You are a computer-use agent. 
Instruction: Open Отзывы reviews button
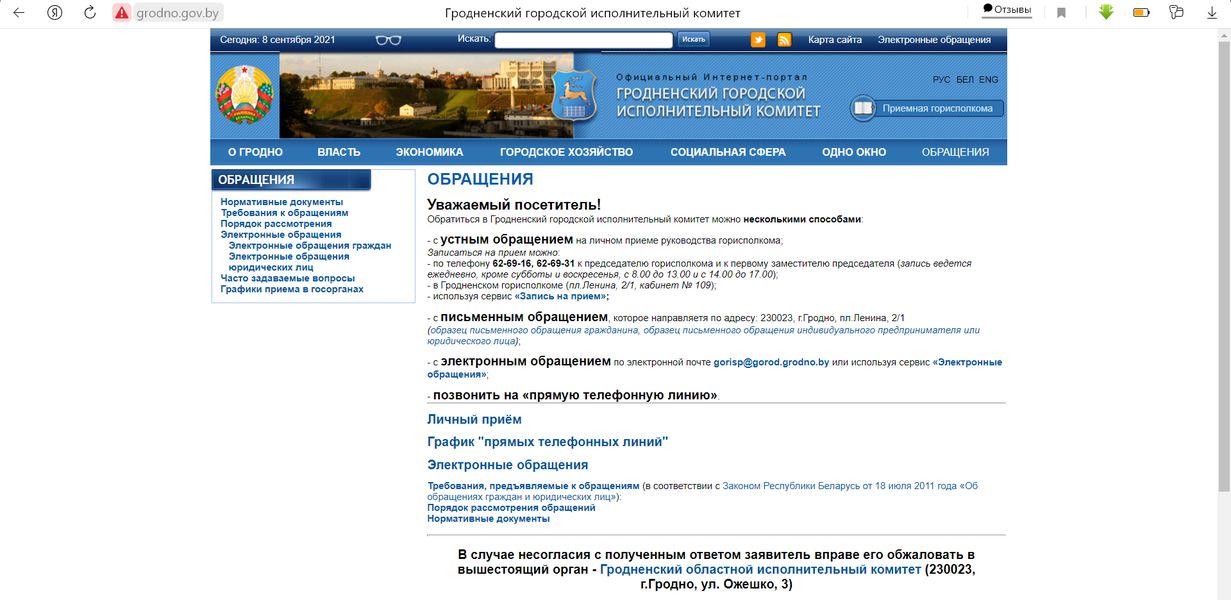click(x=1006, y=10)
